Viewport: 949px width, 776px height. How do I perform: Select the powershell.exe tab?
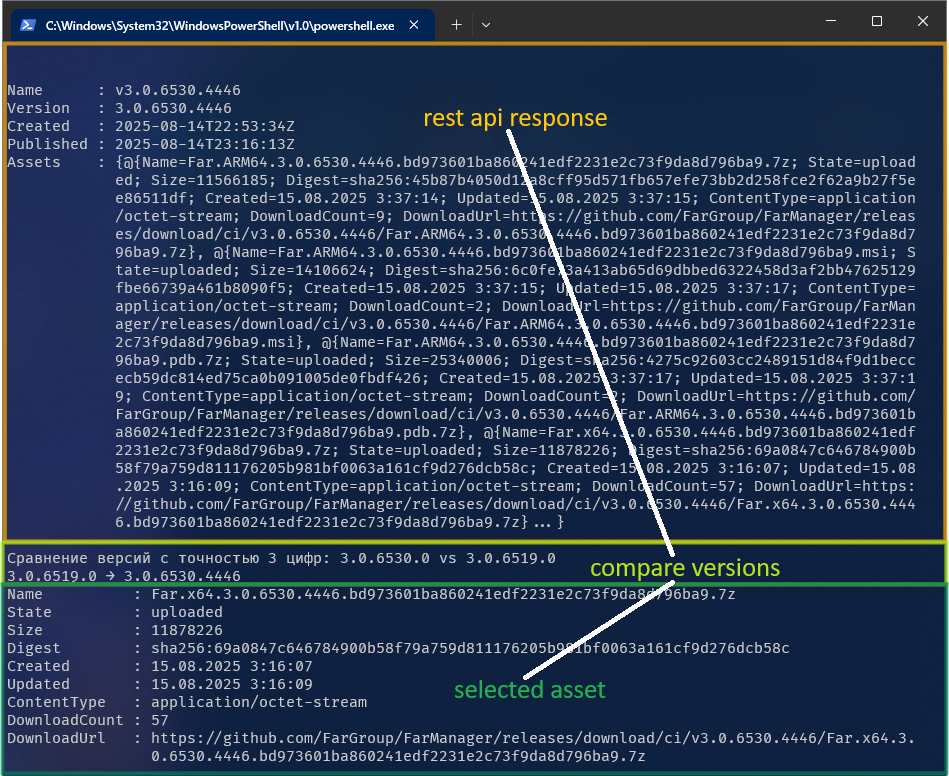pos(222,25)
